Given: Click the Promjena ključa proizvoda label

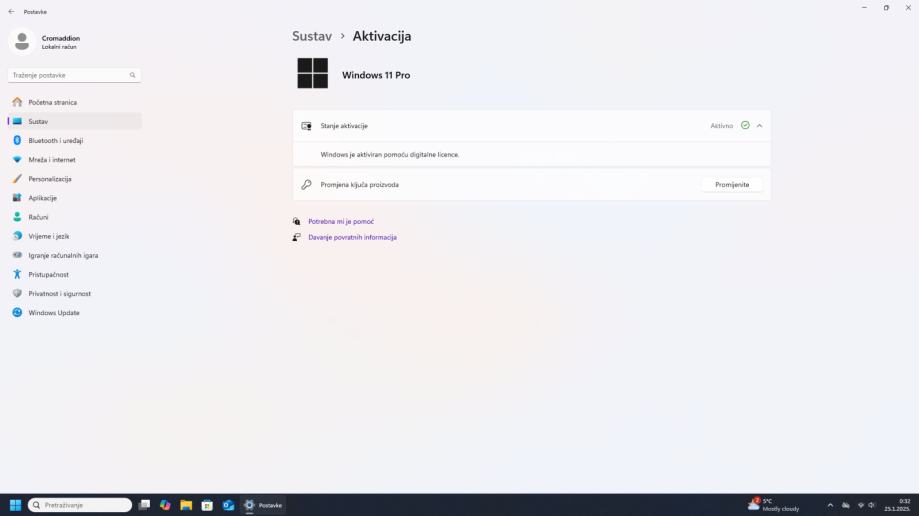Looking at the screenshot, I should coord(359,185).
